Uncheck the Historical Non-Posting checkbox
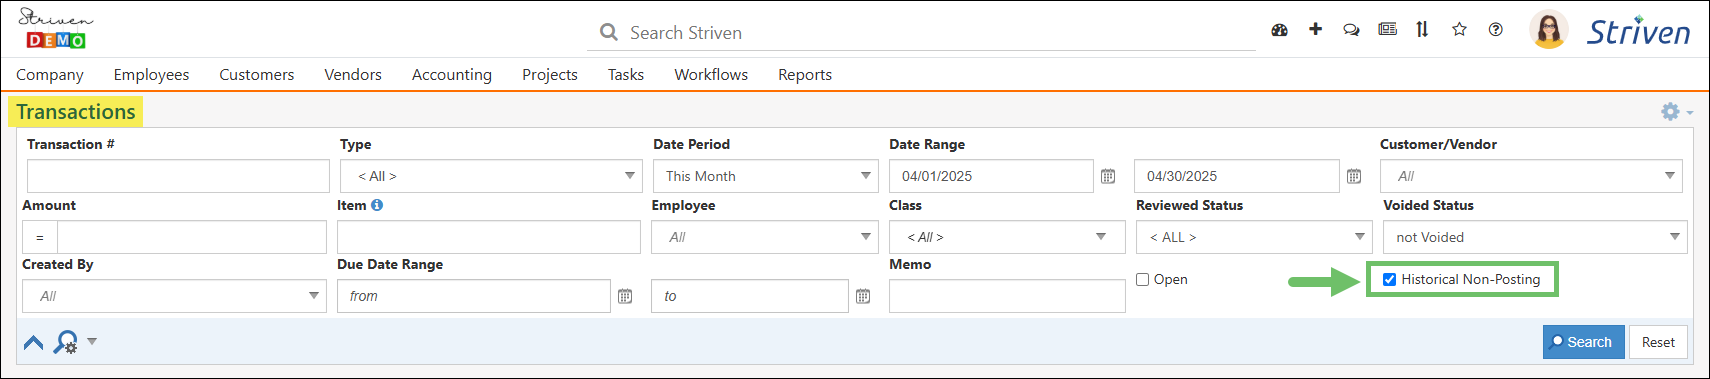This screenshot has height=379, width=1710. [1389, 279]
